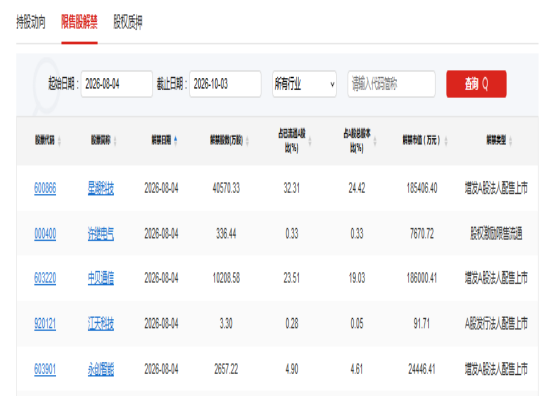553x397 pixels.
Task: Open stock code link 603220
Action: click(x=45, y=279)
